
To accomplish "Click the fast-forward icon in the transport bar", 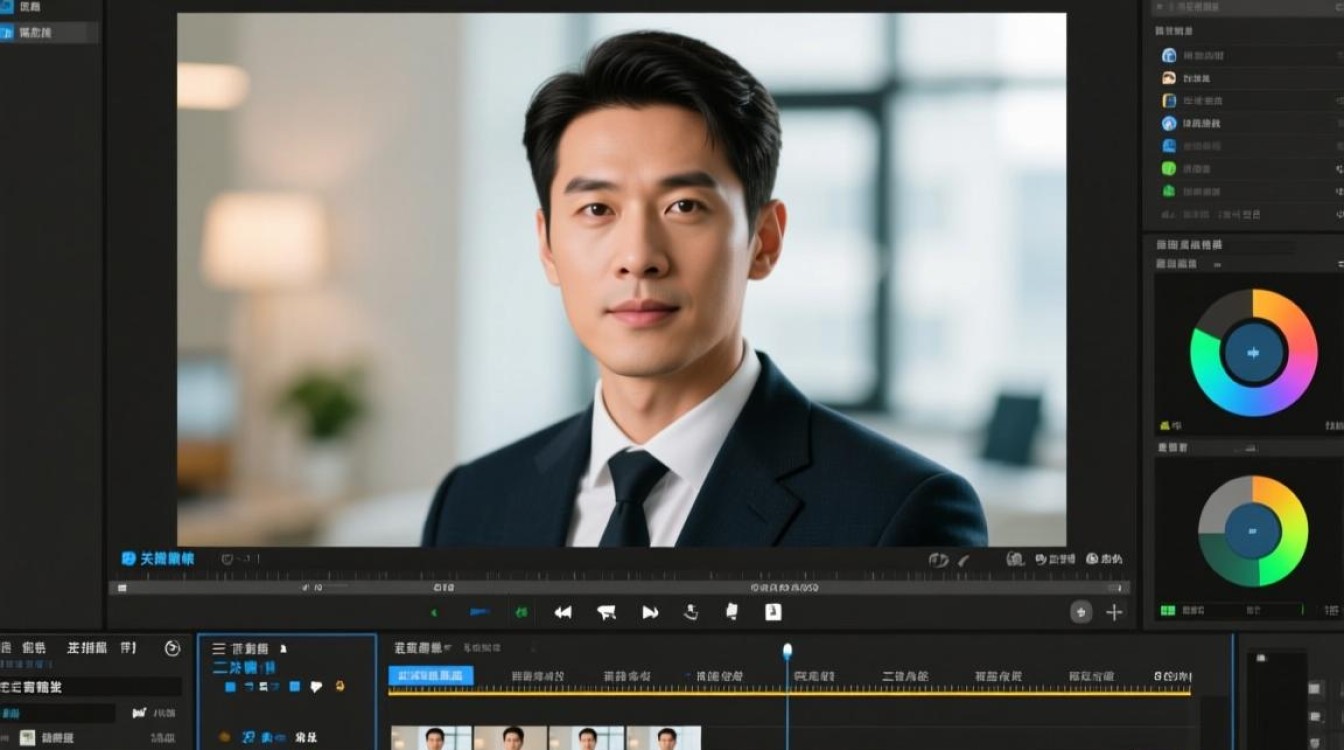I will pos(650,613).
